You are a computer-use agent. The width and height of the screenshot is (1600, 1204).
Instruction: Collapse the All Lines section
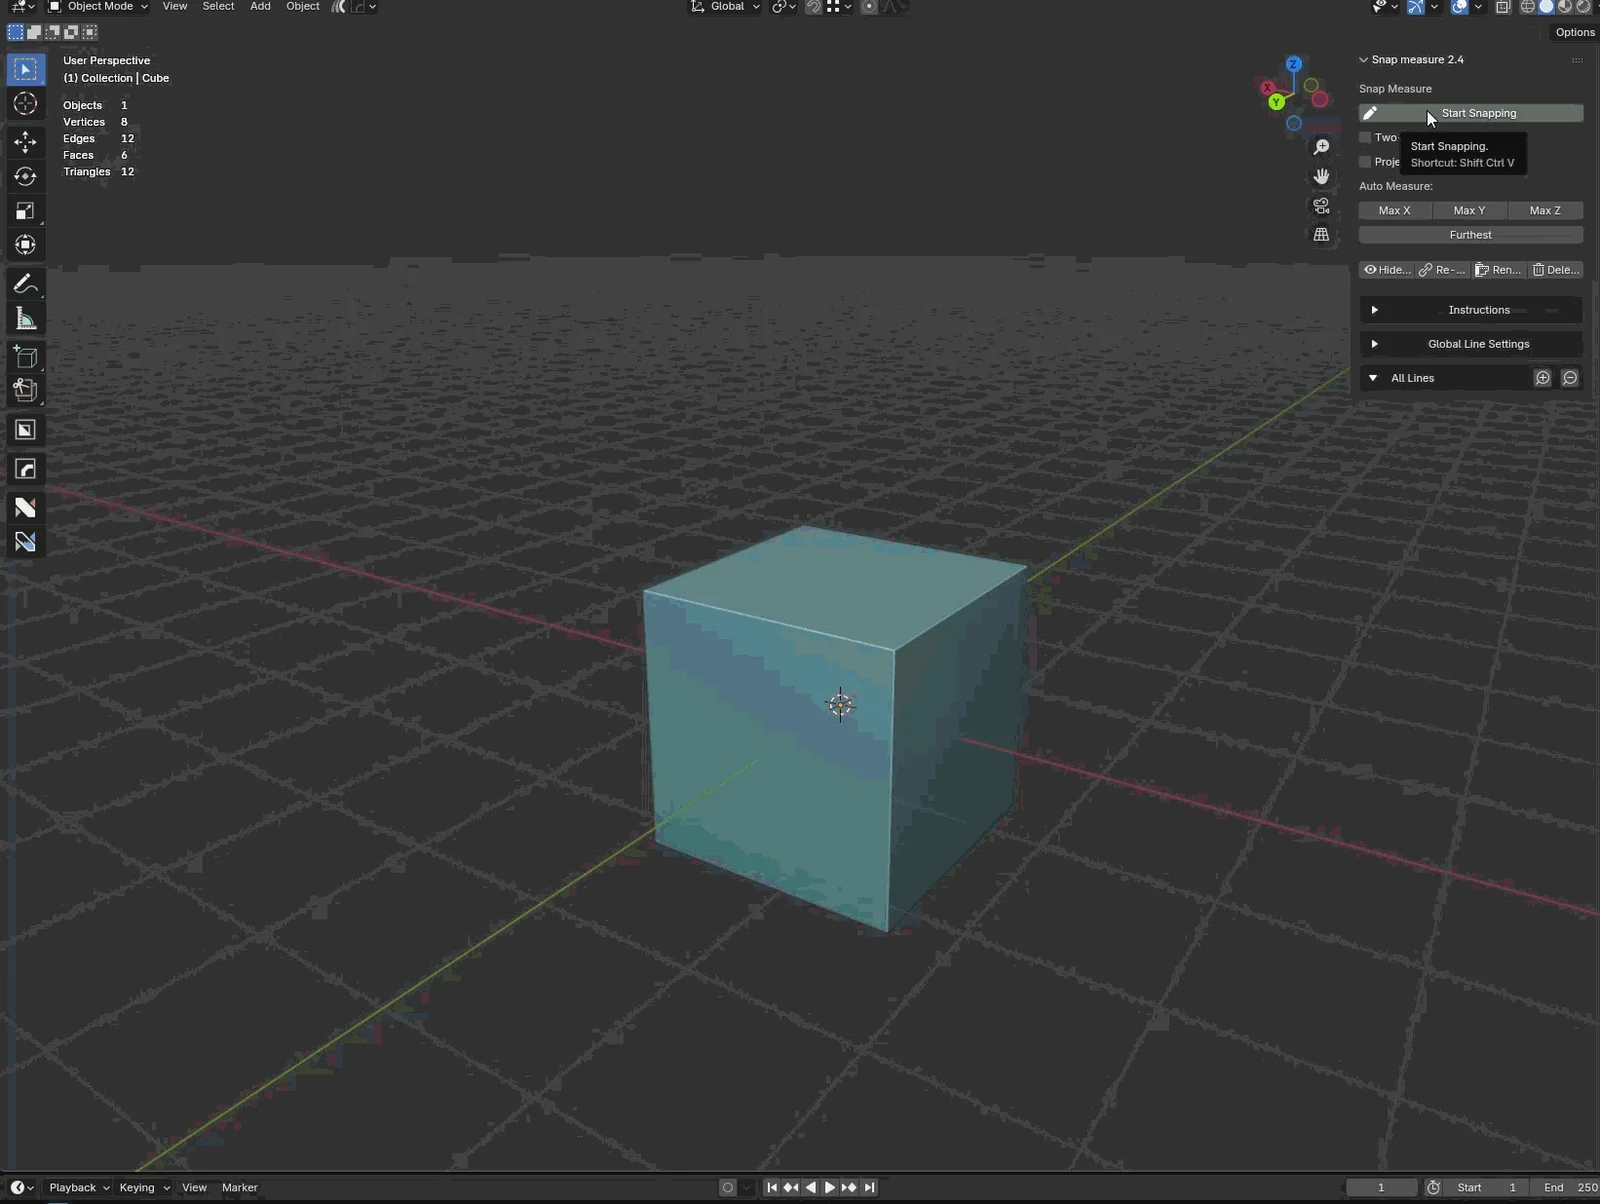pos(1376,377)
